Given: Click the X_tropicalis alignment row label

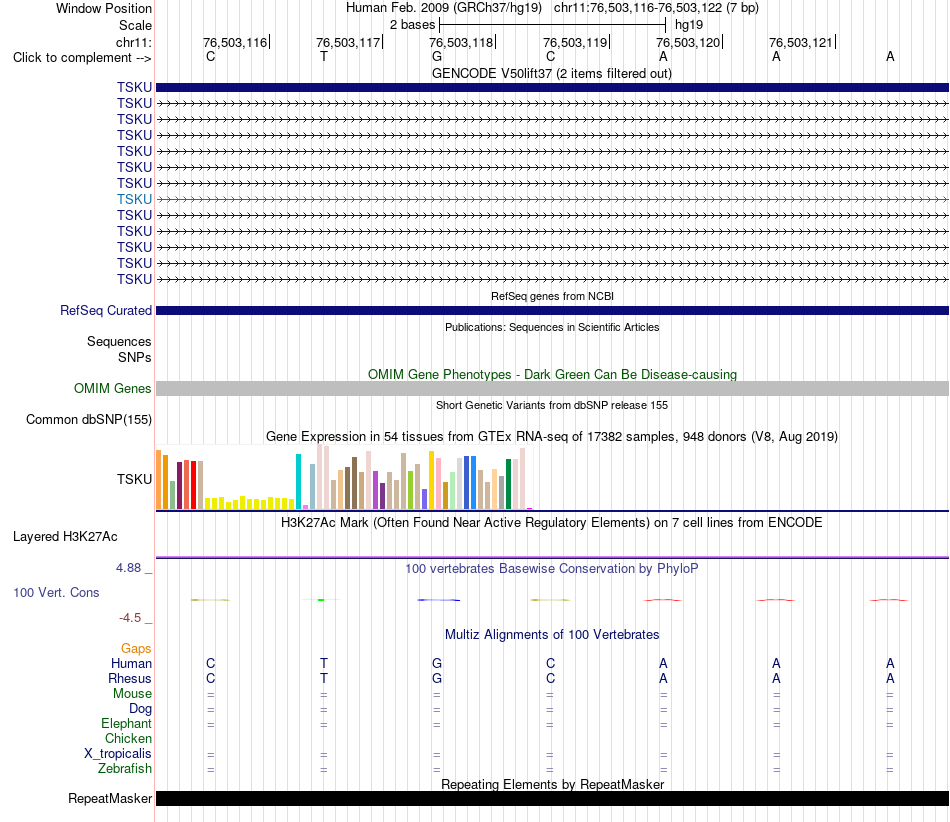Looking at the screenshot, I should point(118,754).
